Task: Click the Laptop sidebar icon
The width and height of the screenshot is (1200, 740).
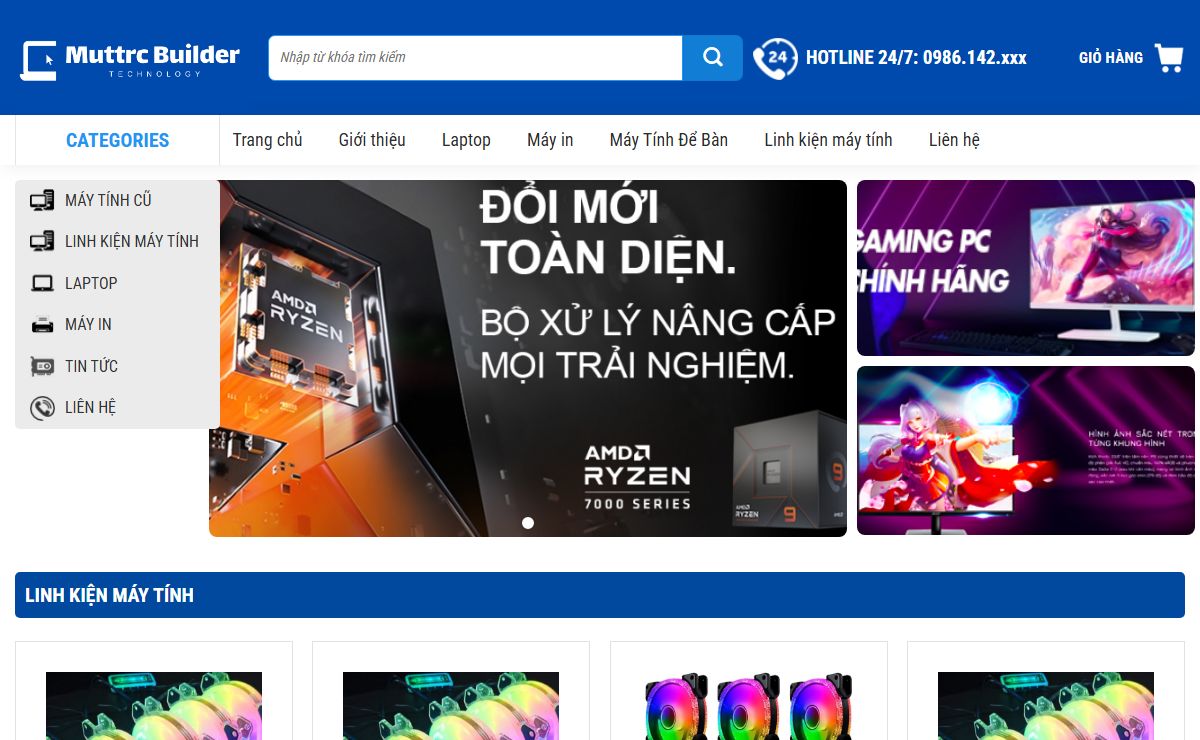Action: coord(42,283)
